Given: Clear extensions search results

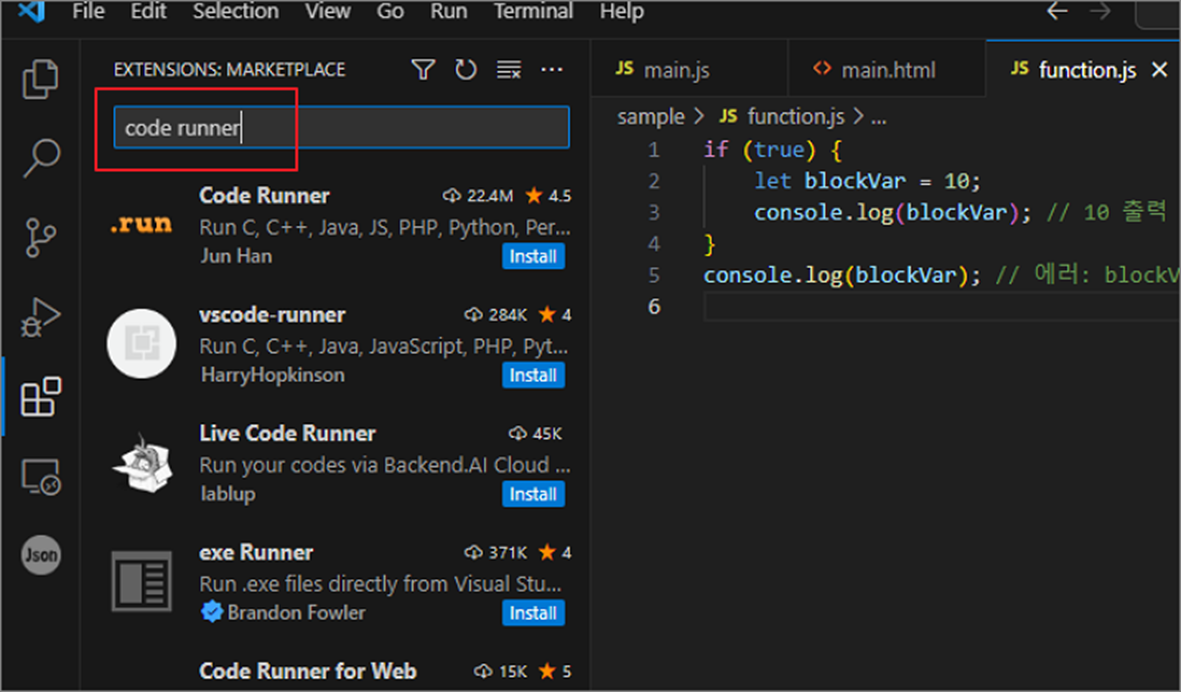Looking at the screenshot, I should click(x=509, y=70).
